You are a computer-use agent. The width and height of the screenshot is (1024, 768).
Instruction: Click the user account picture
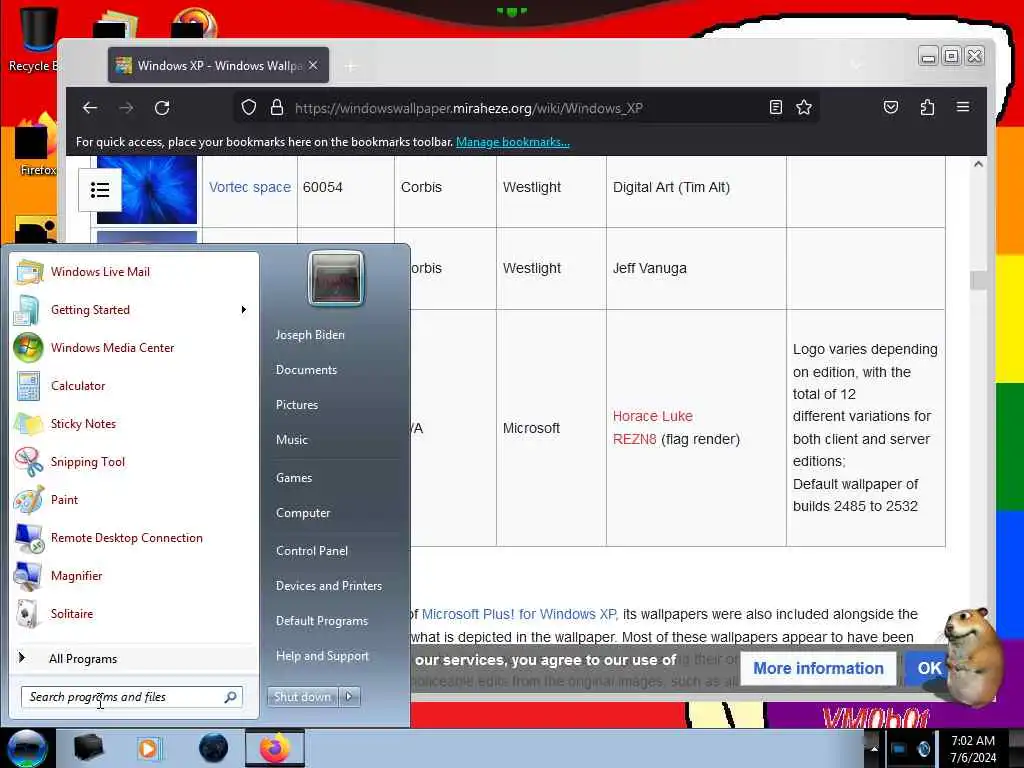pyautogui.click(x=336, y=278)
